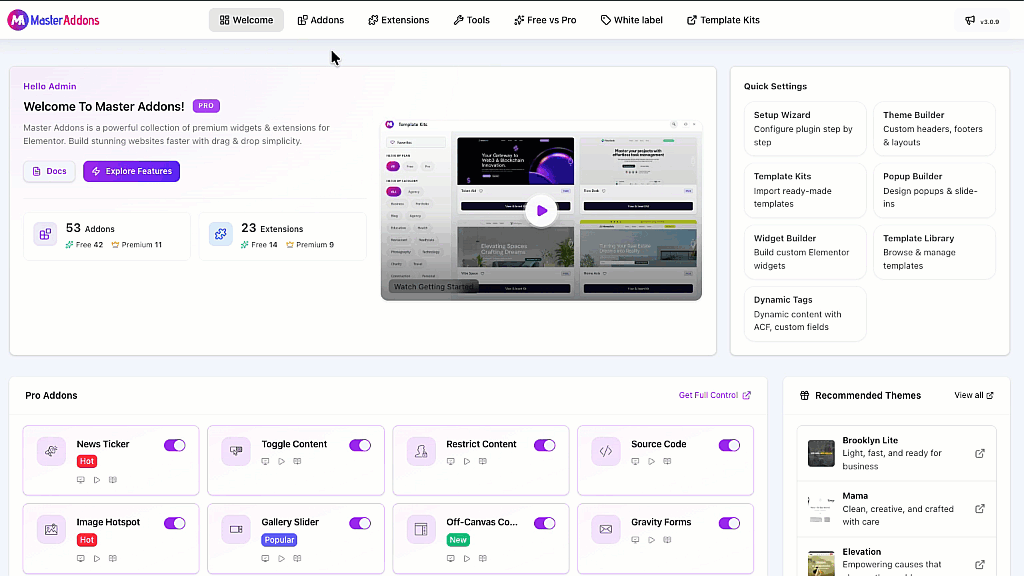Click the MasterAddons logo
Screen dimensions: 1024x576
[54, 20]
